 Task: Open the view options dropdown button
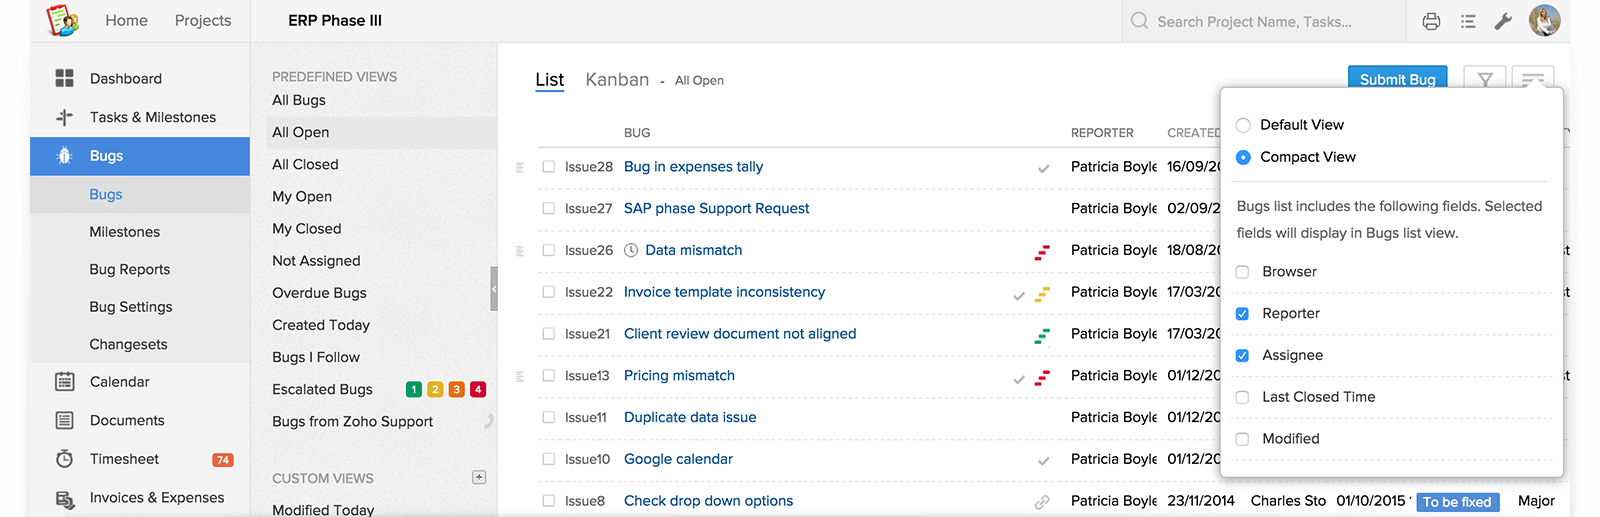tap(1533, 78)
